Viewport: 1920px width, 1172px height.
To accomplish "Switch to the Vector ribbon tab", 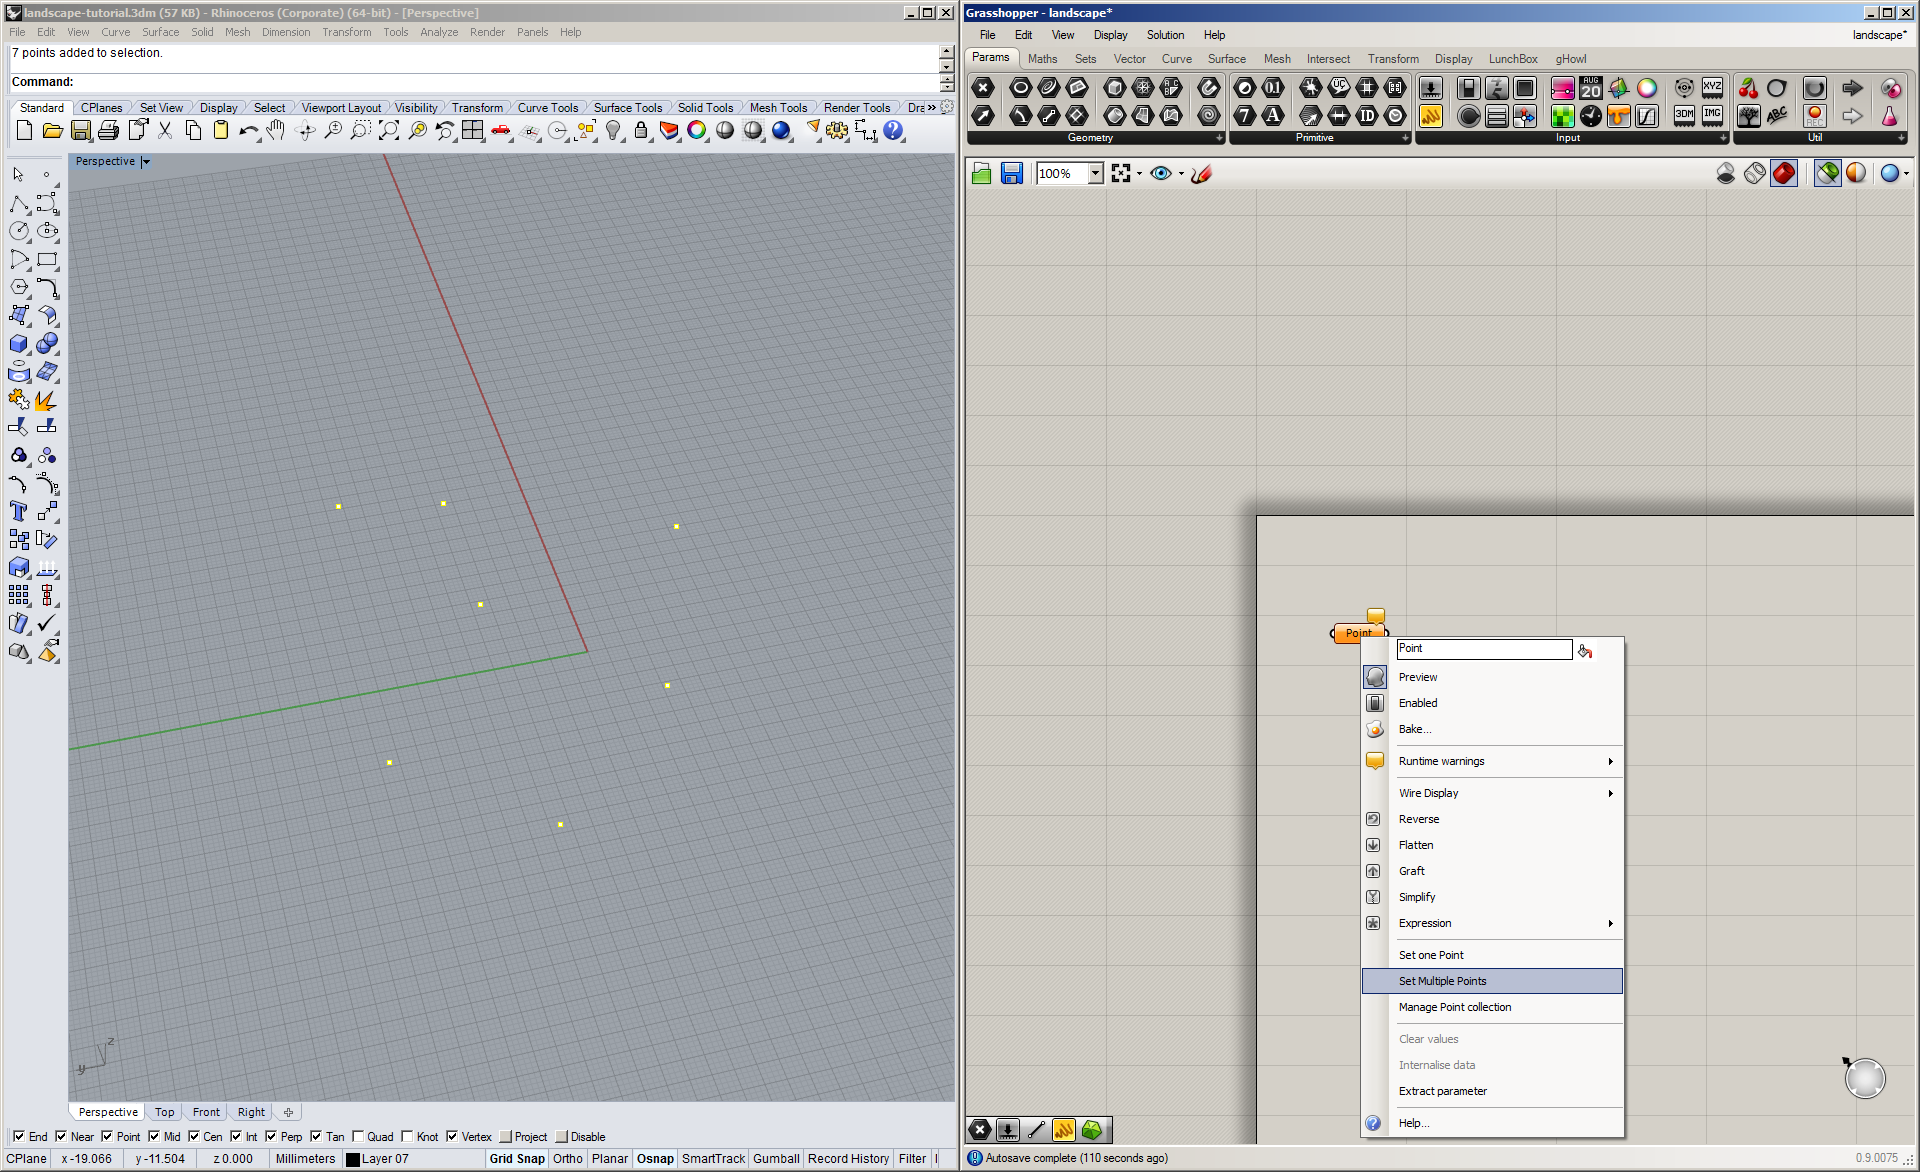I will tap(1129, 59).
